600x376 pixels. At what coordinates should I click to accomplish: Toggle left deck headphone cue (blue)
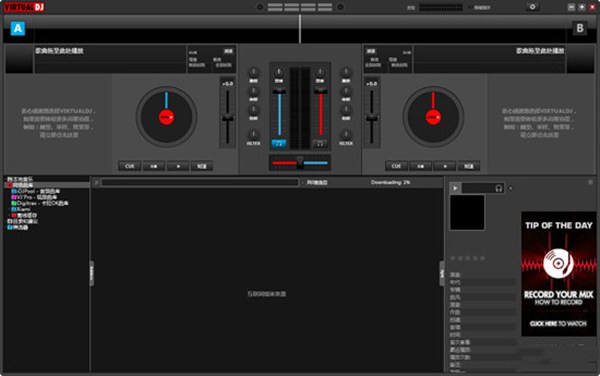click(279, 144)
